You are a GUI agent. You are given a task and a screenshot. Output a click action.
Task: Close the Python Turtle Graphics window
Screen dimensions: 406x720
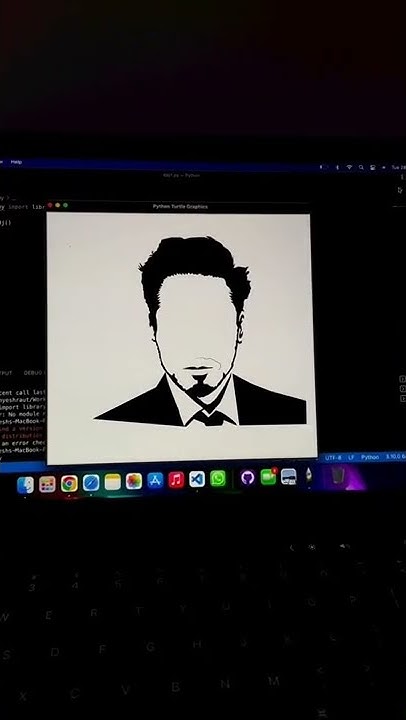click(x=50, y=205)
